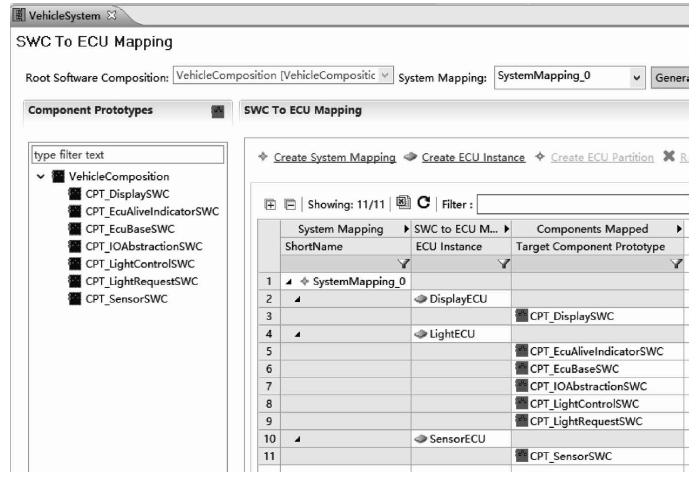This screenshot has height=490, width=696.
Task: Open the Root Software Composition combo box
Action: point(384,76)
